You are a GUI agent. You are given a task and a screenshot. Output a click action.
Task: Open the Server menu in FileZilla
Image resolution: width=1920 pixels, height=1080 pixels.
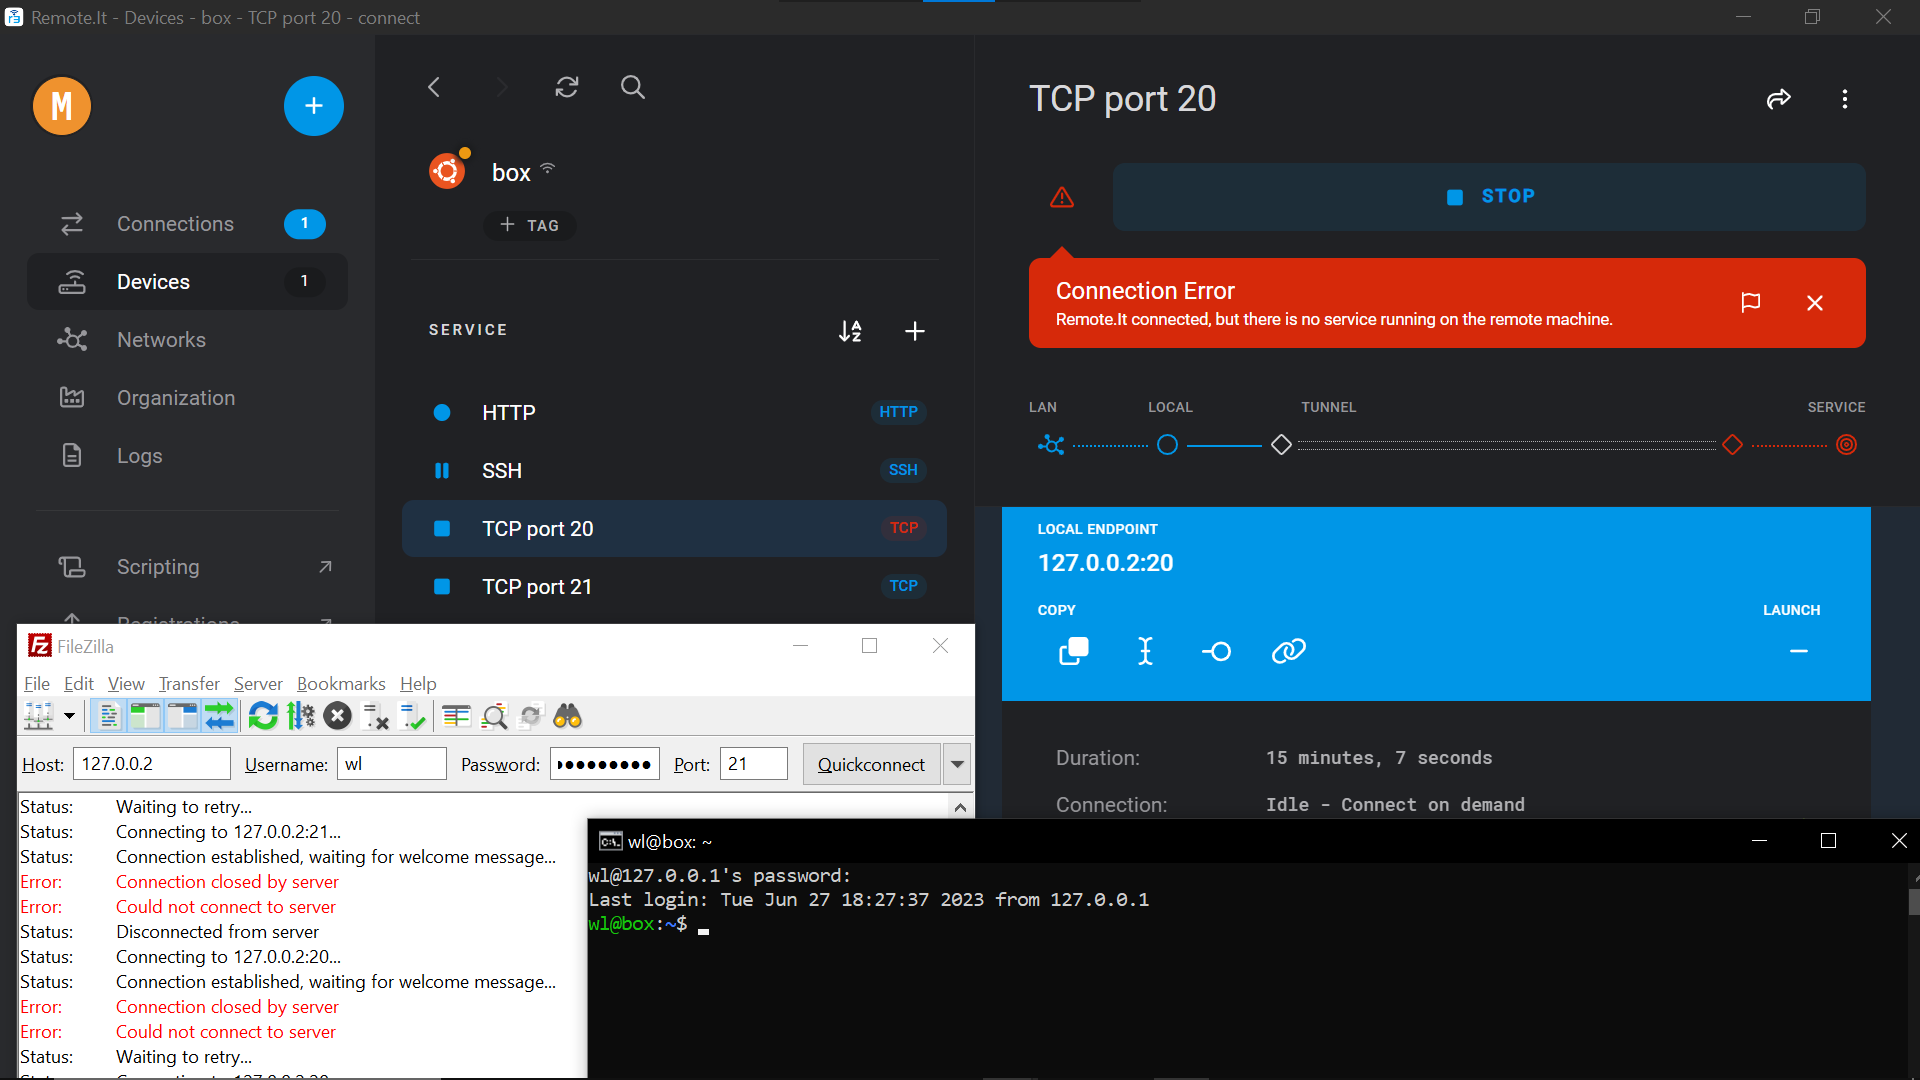258,684
